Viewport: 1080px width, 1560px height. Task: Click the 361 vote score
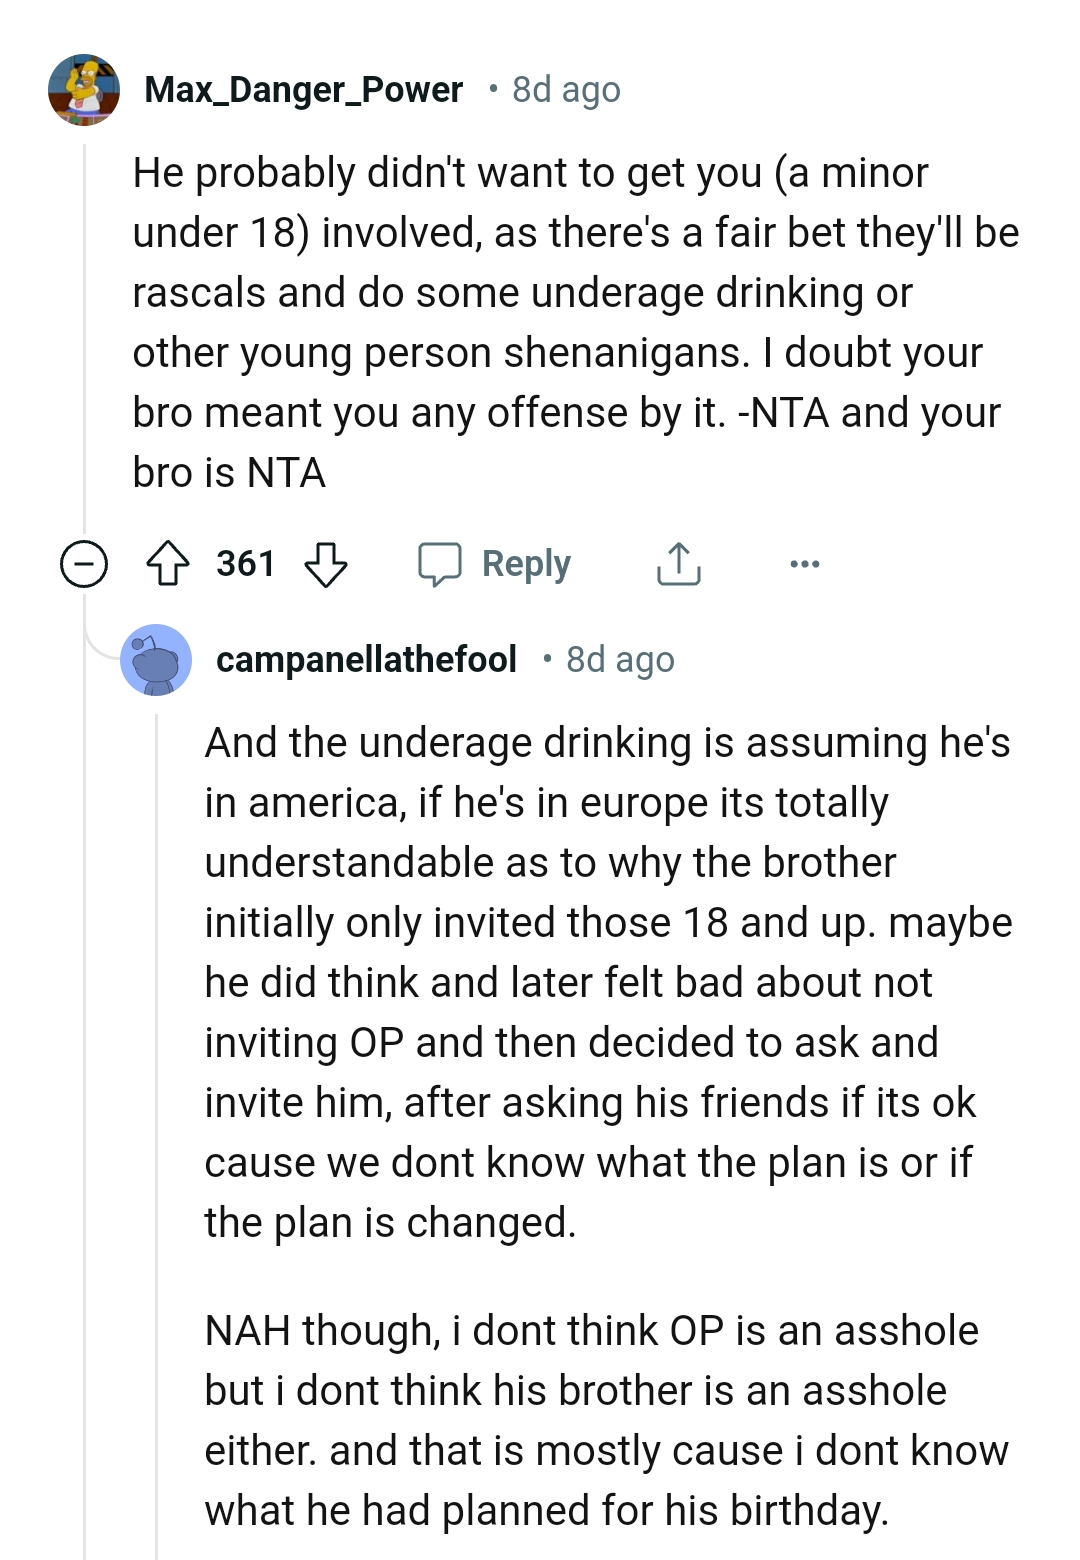click(246, 563)
